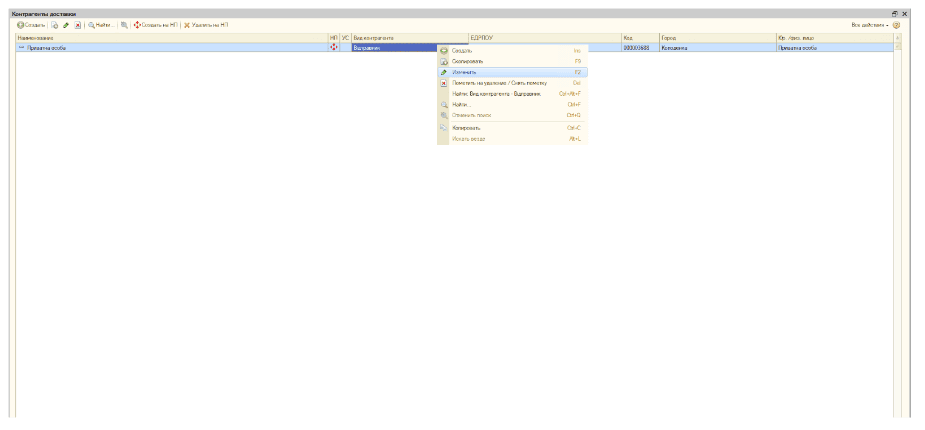This screenshot has width=925, height=430.
Task: Click Создать на НП toolbar button
Action: [155, 25]
